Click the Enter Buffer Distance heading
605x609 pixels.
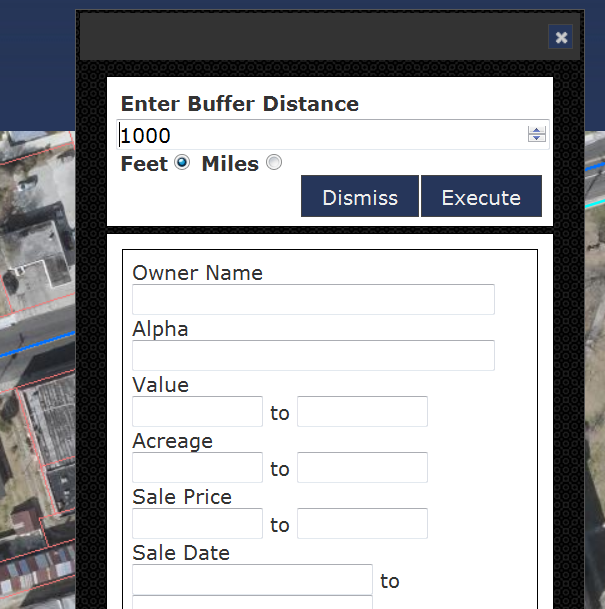(240, 104)
